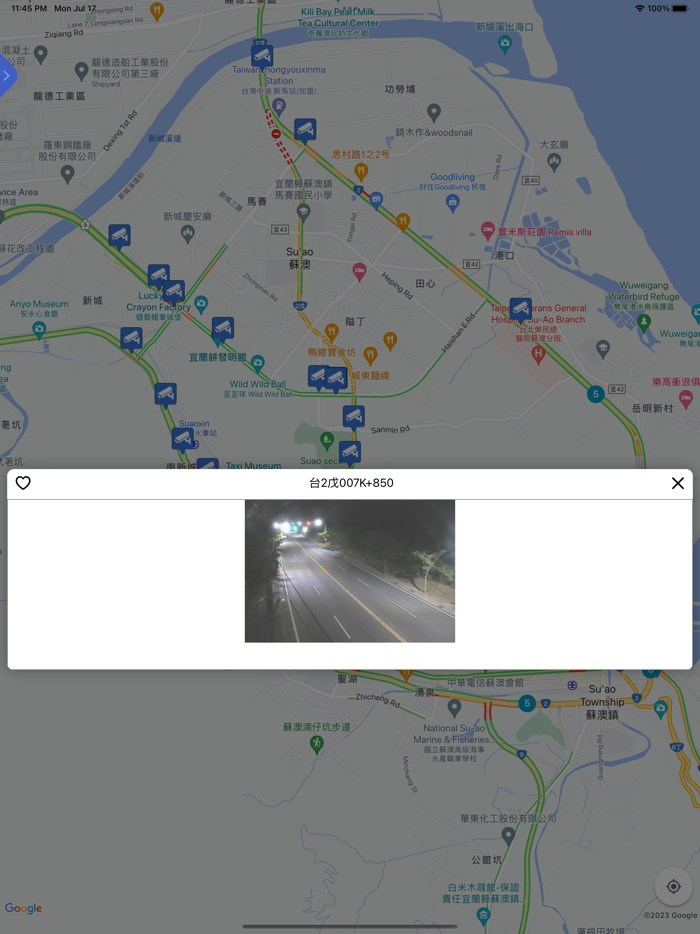700x934 pixels.
Task: Open the Google logo link
Action: click(x=23, y=908)
